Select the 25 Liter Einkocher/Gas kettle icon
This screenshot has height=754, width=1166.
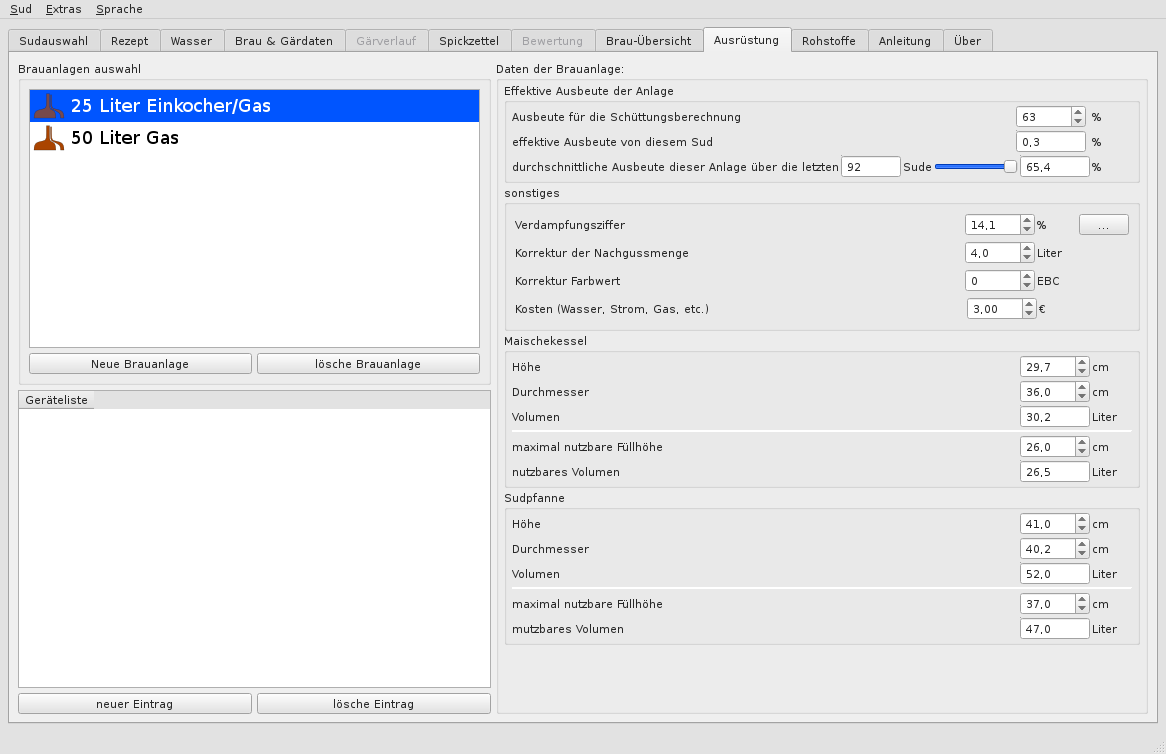pos(48,105)
